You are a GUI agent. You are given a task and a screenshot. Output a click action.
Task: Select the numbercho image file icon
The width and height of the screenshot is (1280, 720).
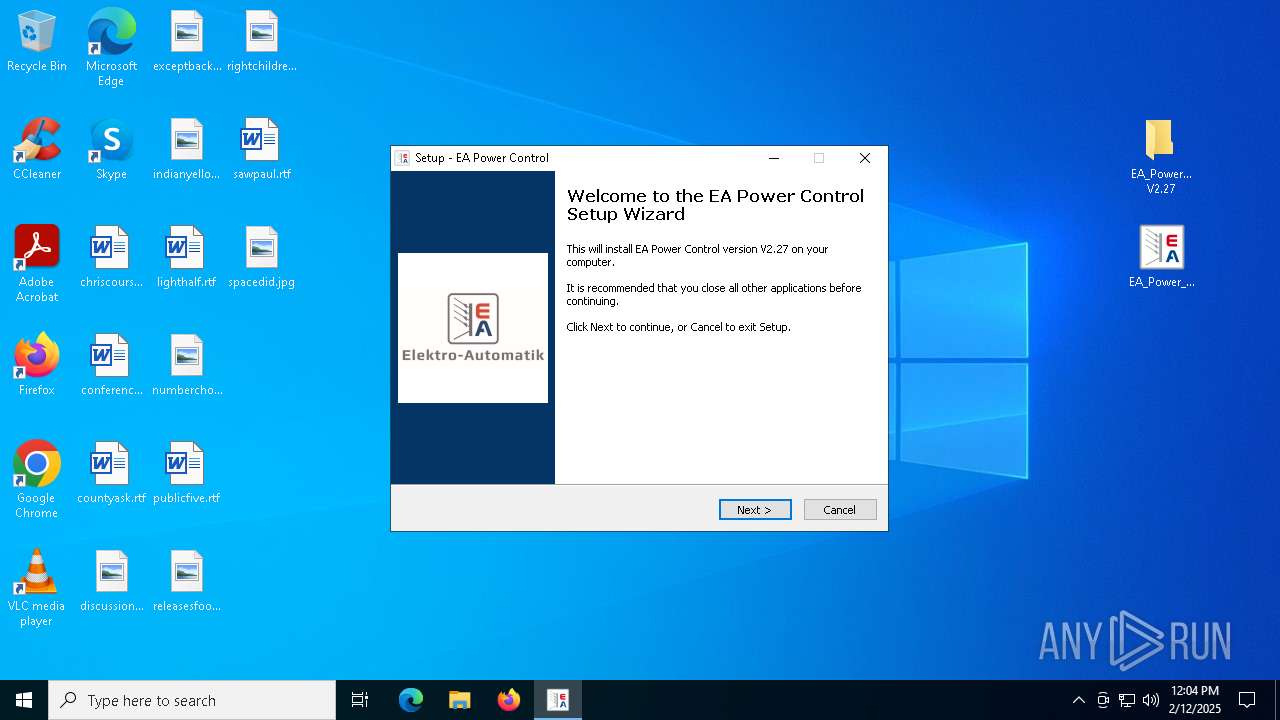[187, 366]
